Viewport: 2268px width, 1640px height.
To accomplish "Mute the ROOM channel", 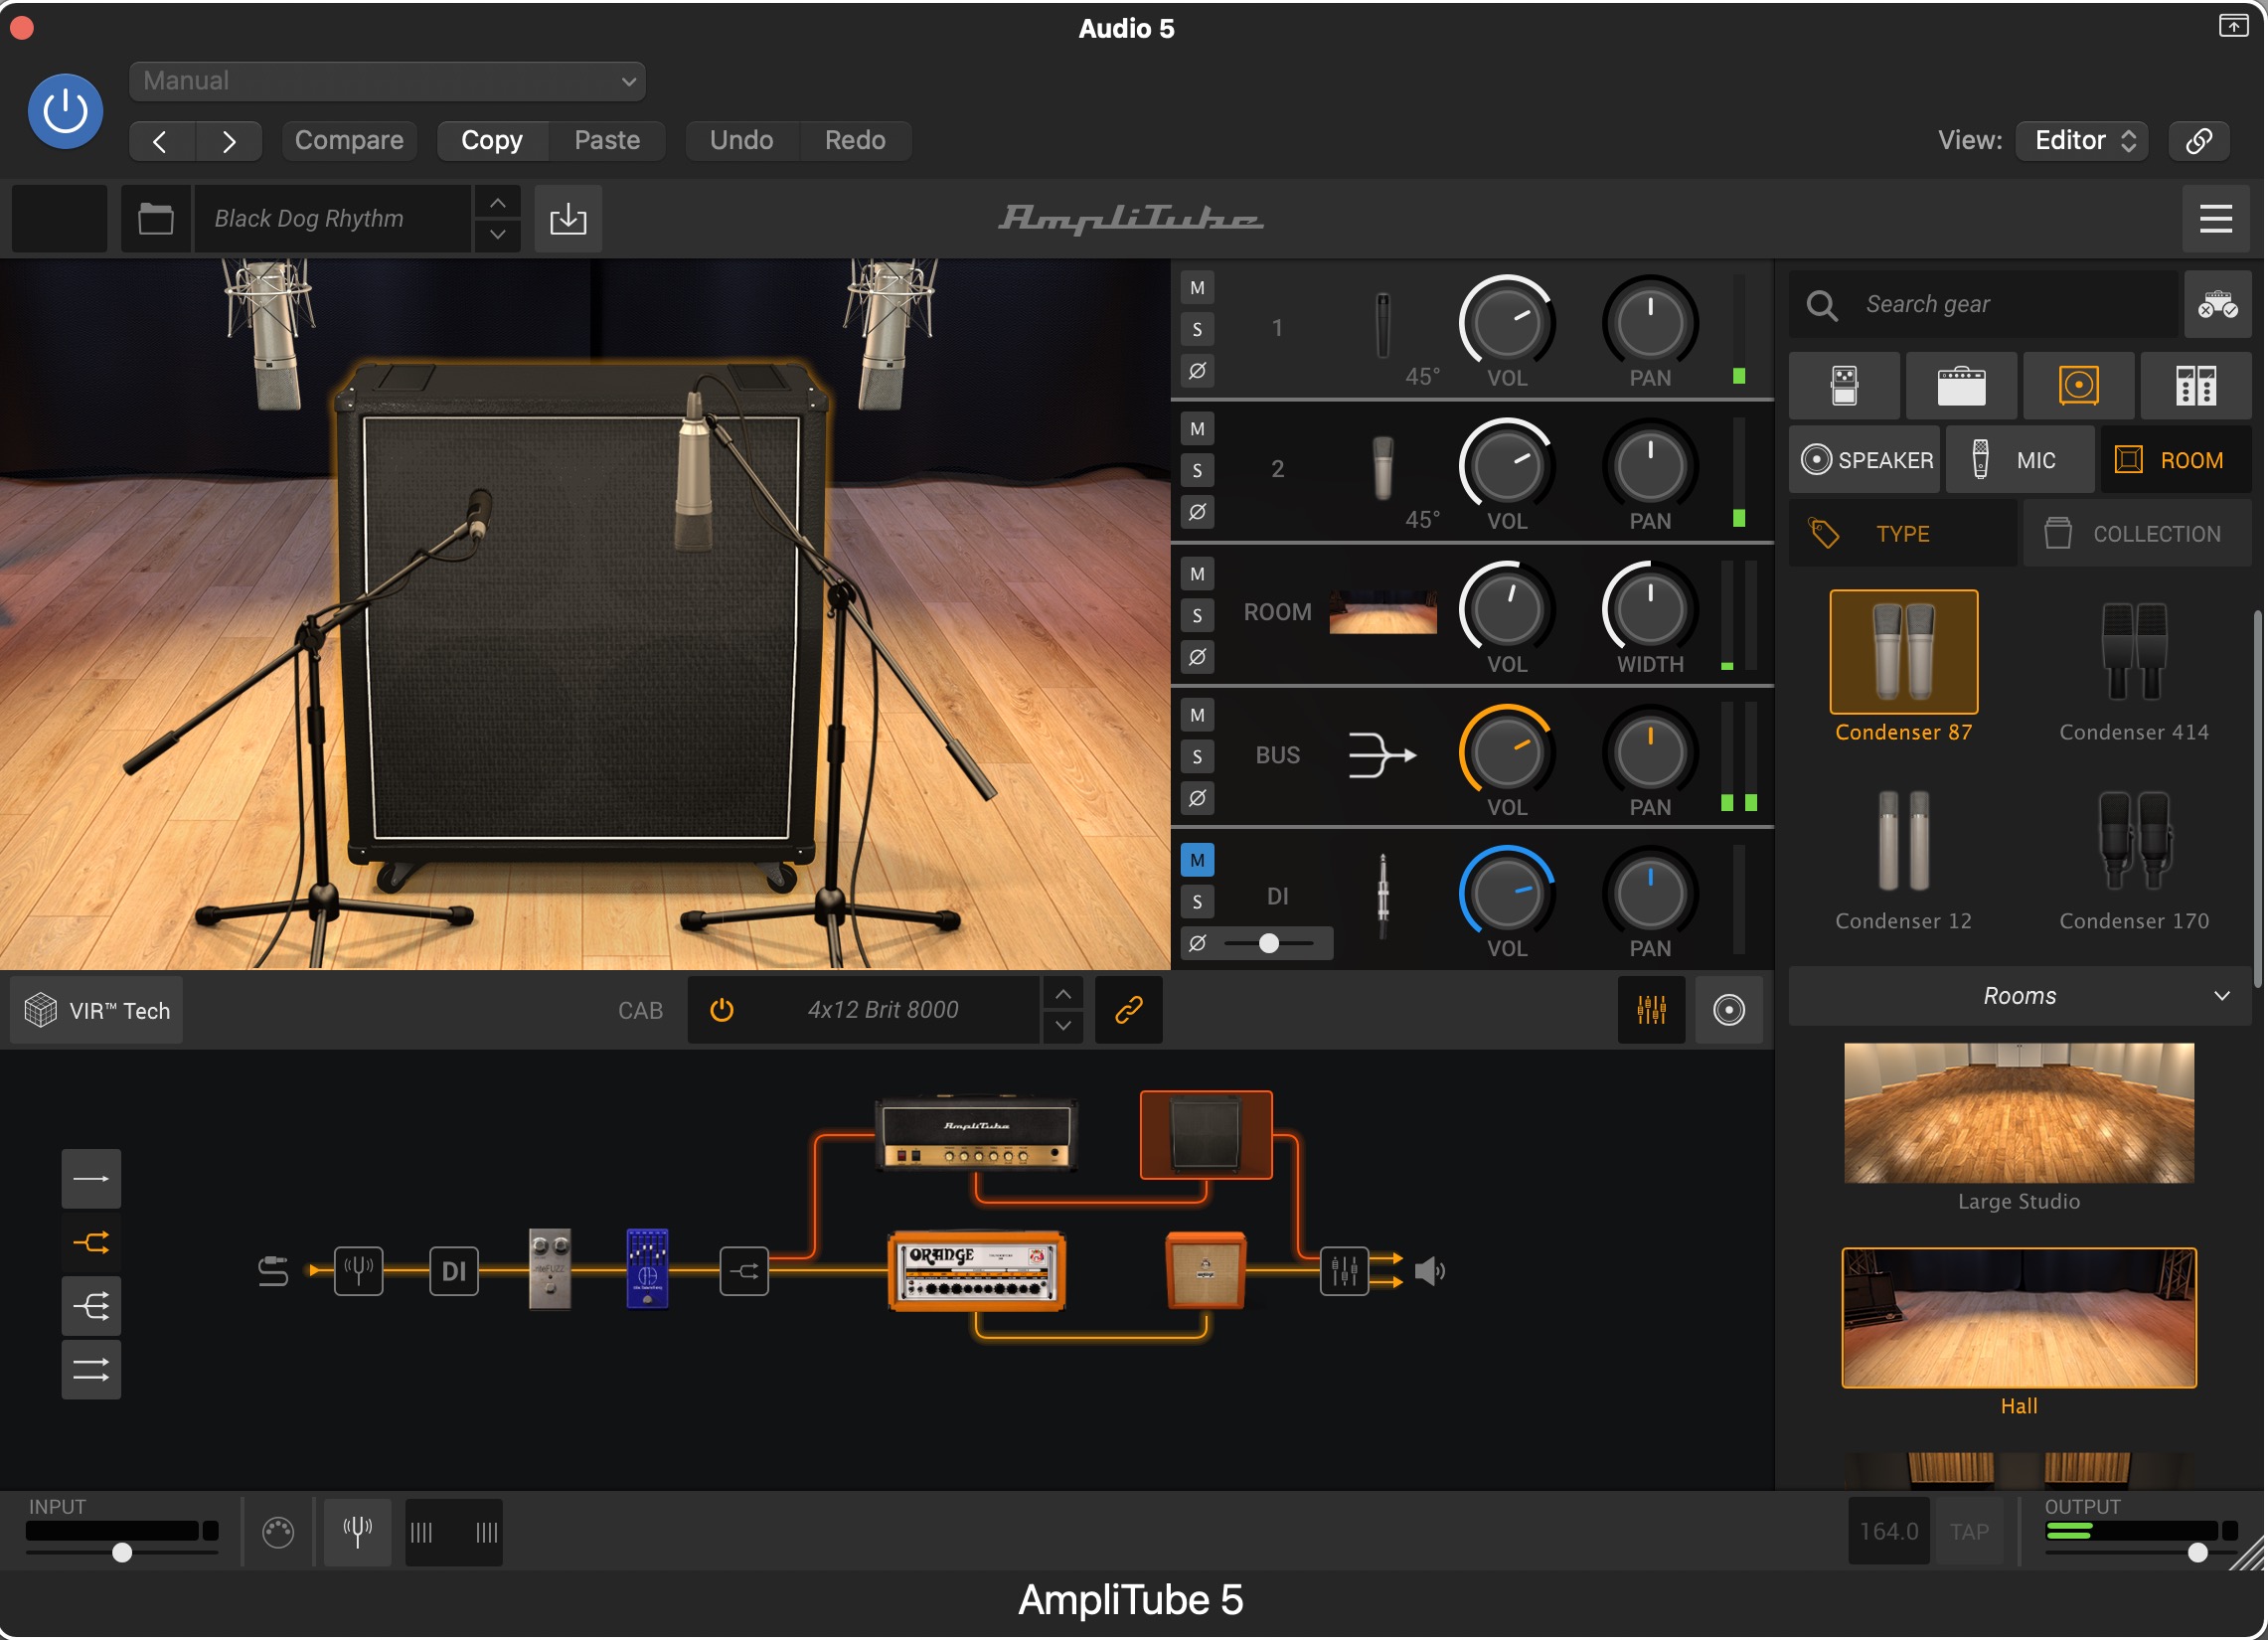I will coord(1197,574).
